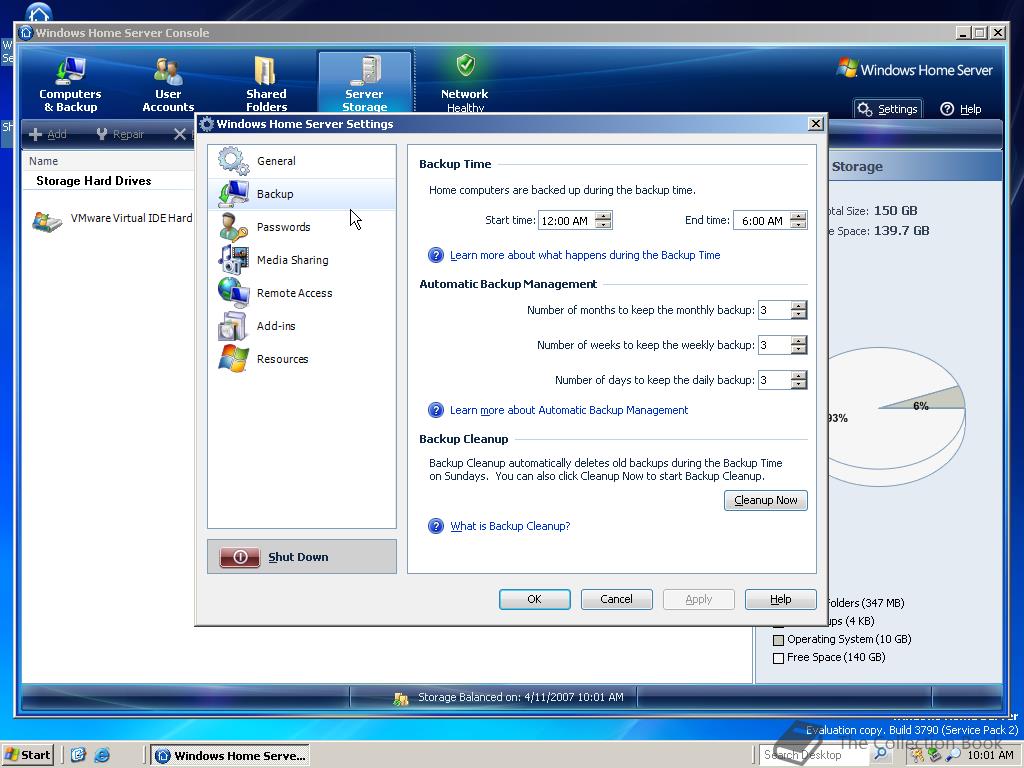Click the End time field
1024x768 pixels.
point(761,221)
